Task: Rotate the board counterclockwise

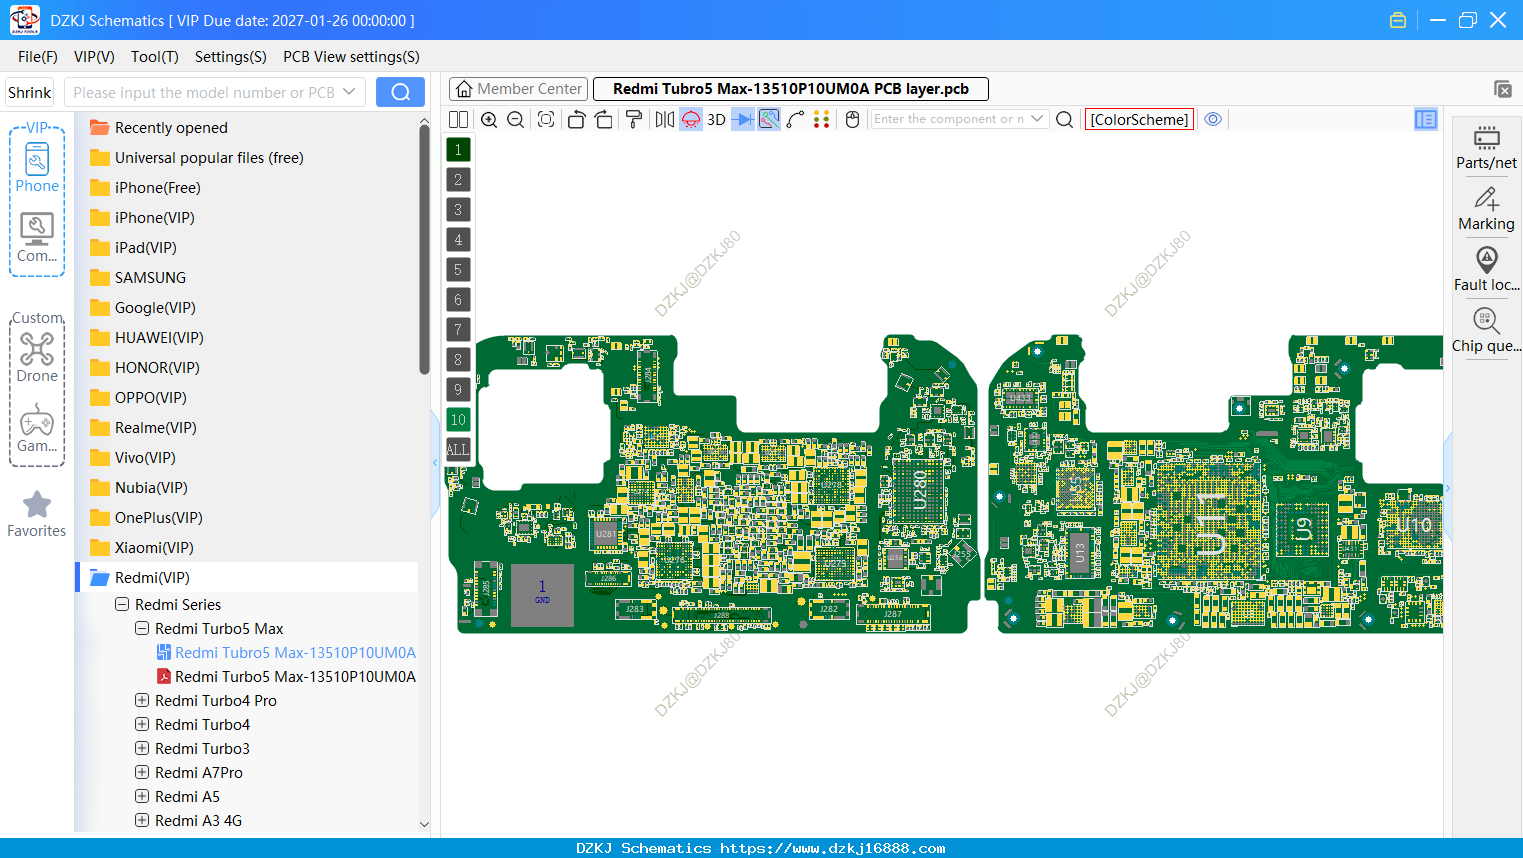Action: 576,119
